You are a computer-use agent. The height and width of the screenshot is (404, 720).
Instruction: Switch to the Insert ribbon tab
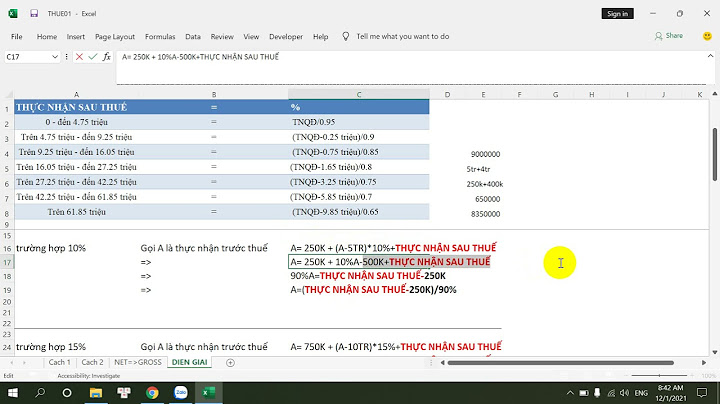[x=76, y=36]
